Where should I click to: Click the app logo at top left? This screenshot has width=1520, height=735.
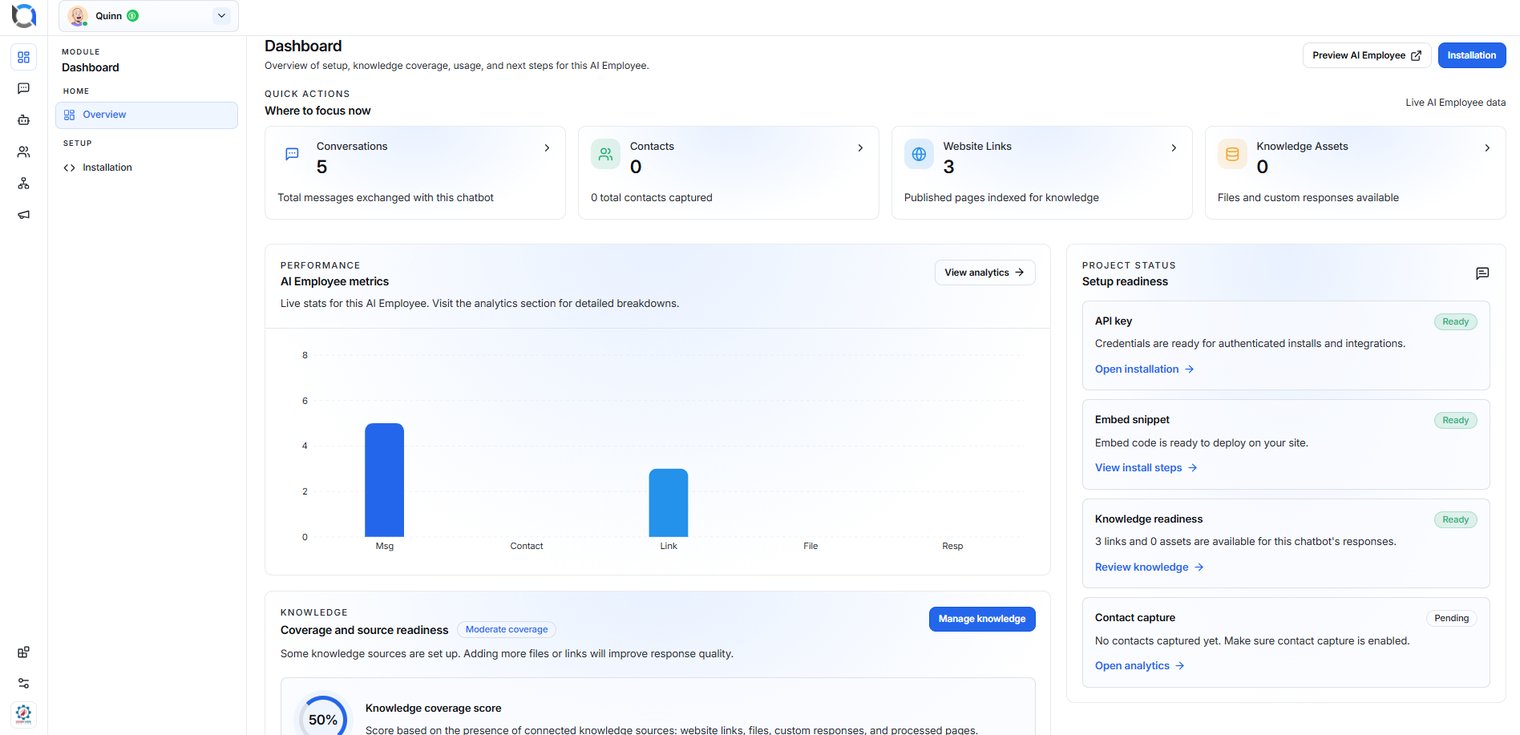coord(24,16)
